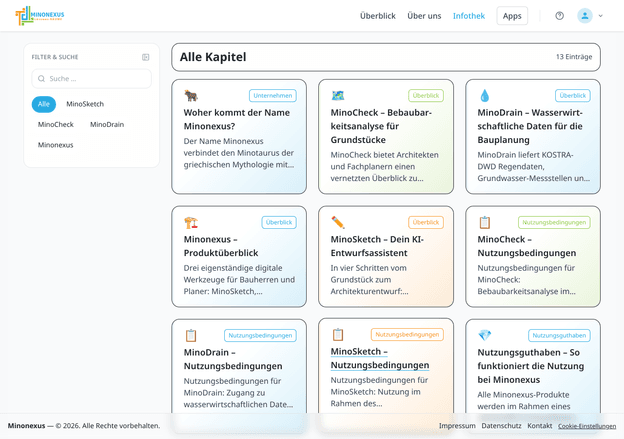Click Überblick tag on MinoDrain Wasserwirtschaftliche card

(573, 96)
